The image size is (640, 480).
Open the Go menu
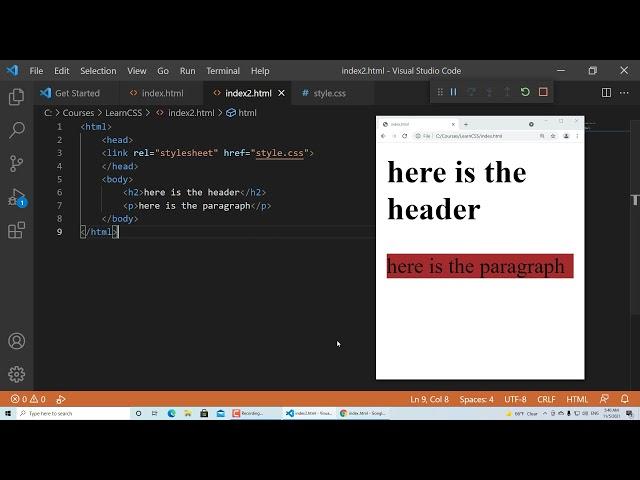163,71
